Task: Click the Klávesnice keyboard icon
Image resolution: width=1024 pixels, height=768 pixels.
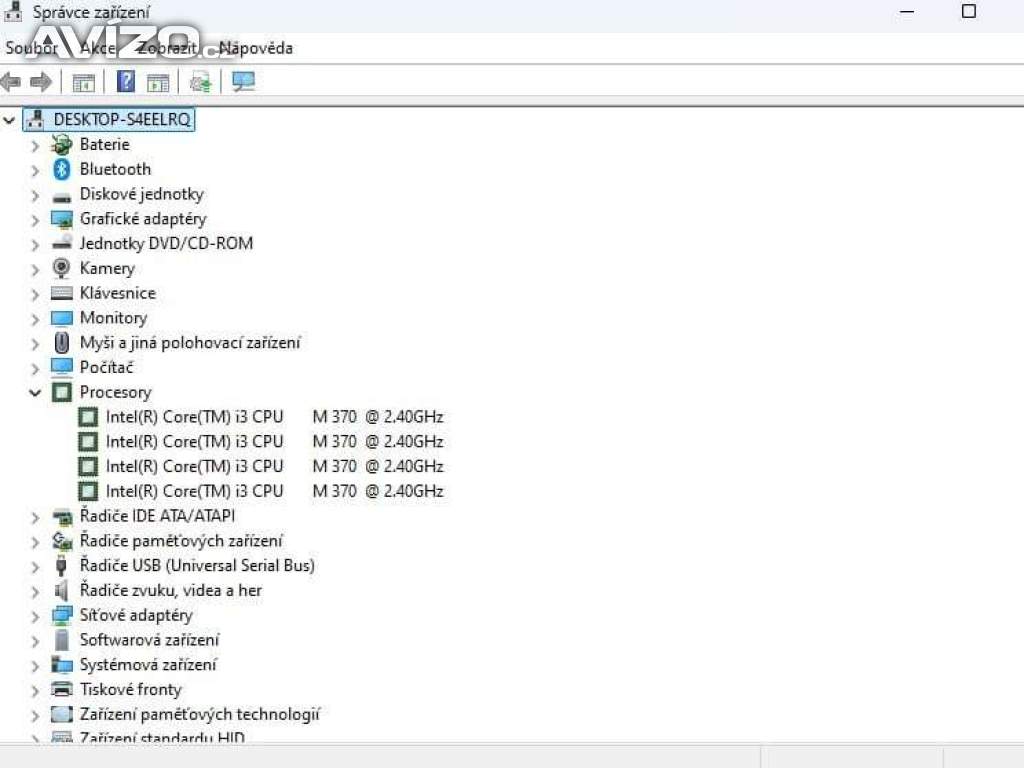Action: pos(61,293)
